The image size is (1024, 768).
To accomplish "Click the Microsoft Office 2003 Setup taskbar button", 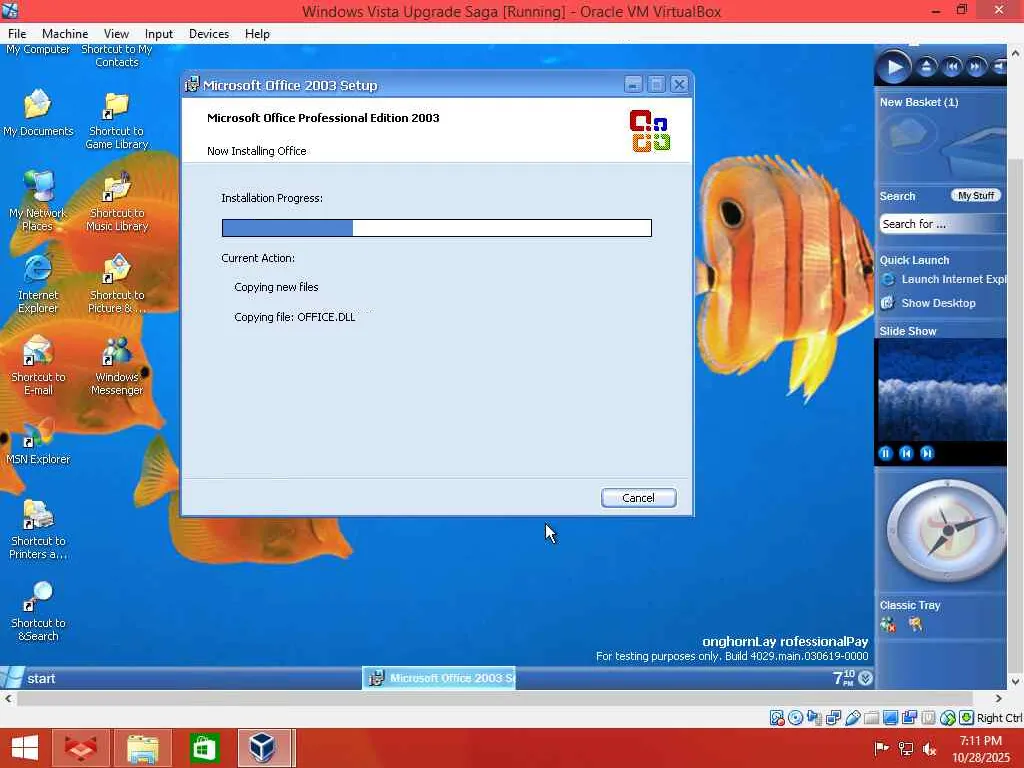I will coord(439,678).
